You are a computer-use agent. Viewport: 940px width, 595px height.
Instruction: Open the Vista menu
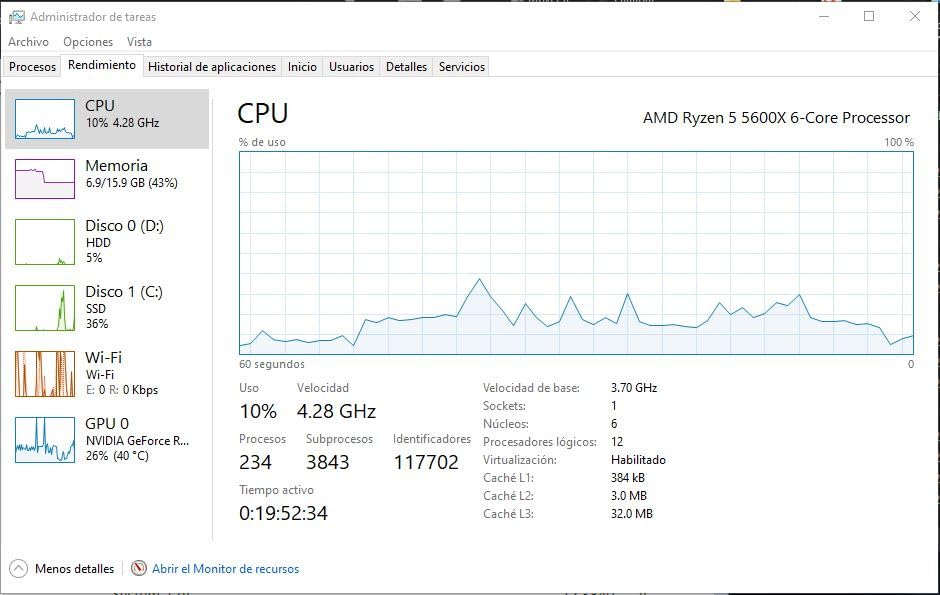point(139,42)
